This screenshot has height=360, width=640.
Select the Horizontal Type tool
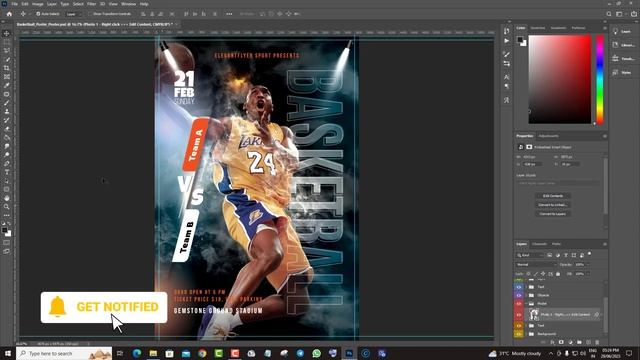(x=7, y=172)
